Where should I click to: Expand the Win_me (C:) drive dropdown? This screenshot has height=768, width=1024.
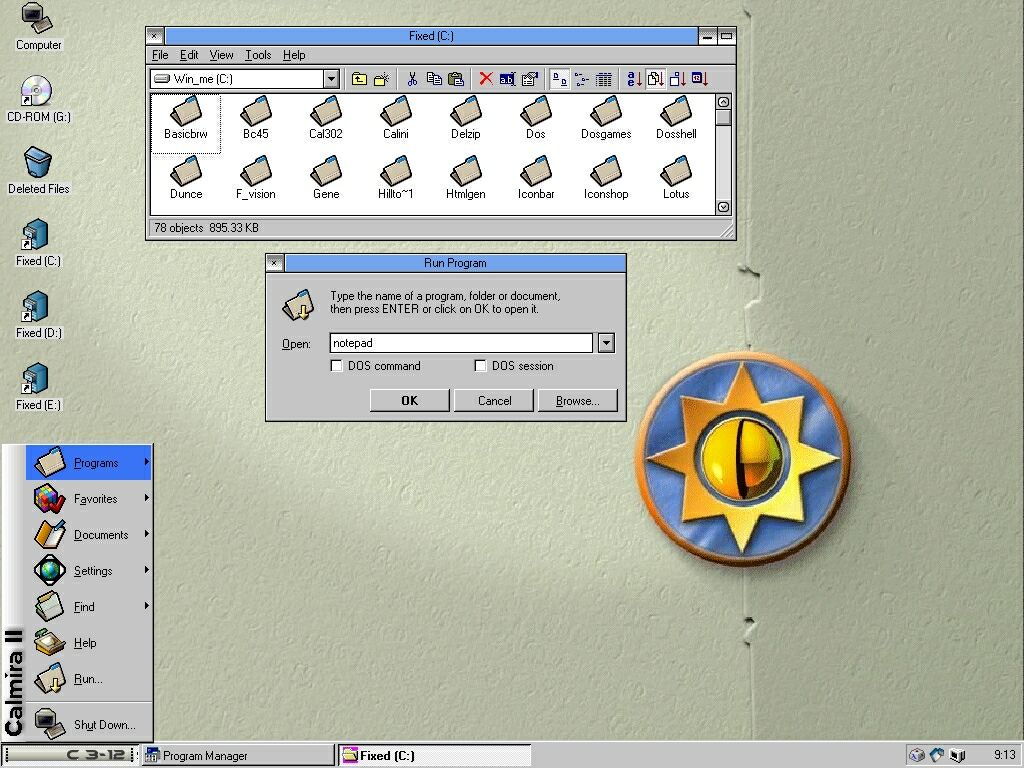pyautogui.click(x=331, y=79)
